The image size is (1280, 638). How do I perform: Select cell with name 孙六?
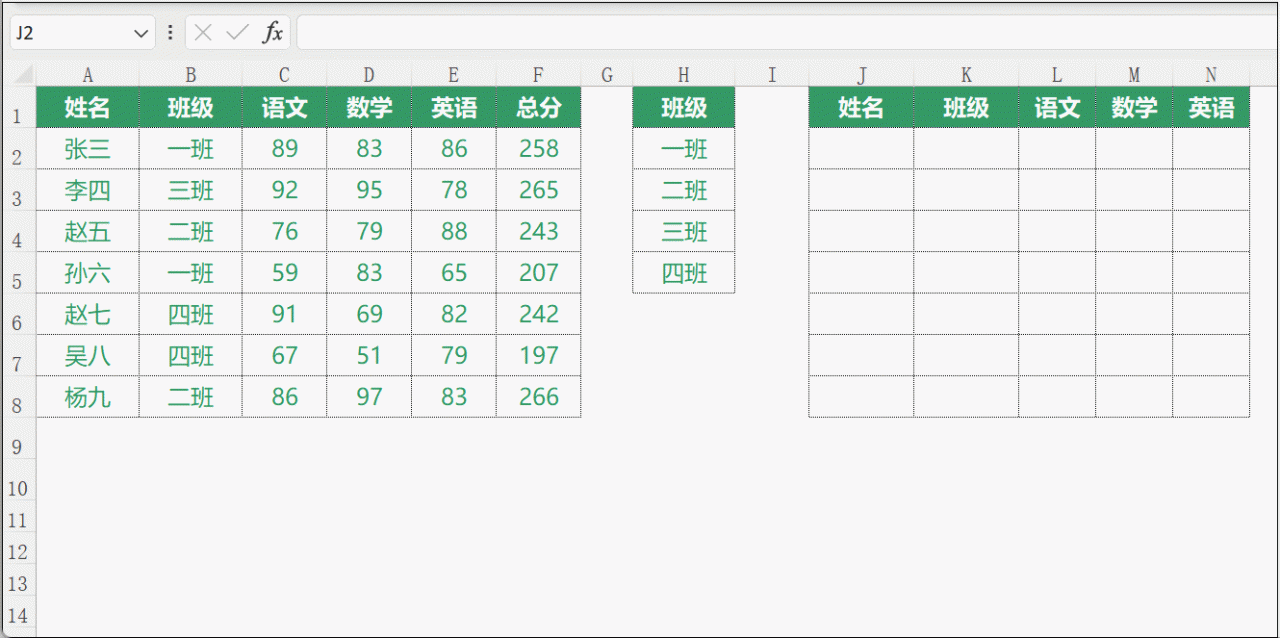(88, 273)
